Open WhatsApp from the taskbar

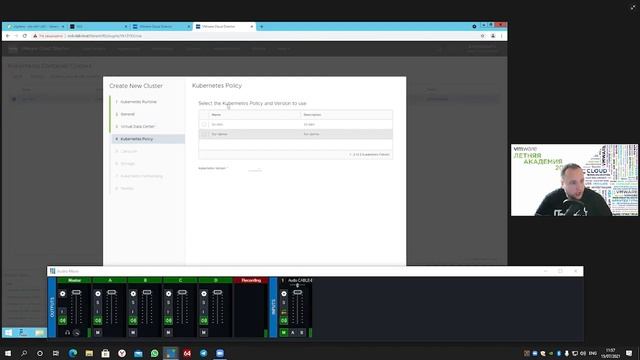coord(154,353)
